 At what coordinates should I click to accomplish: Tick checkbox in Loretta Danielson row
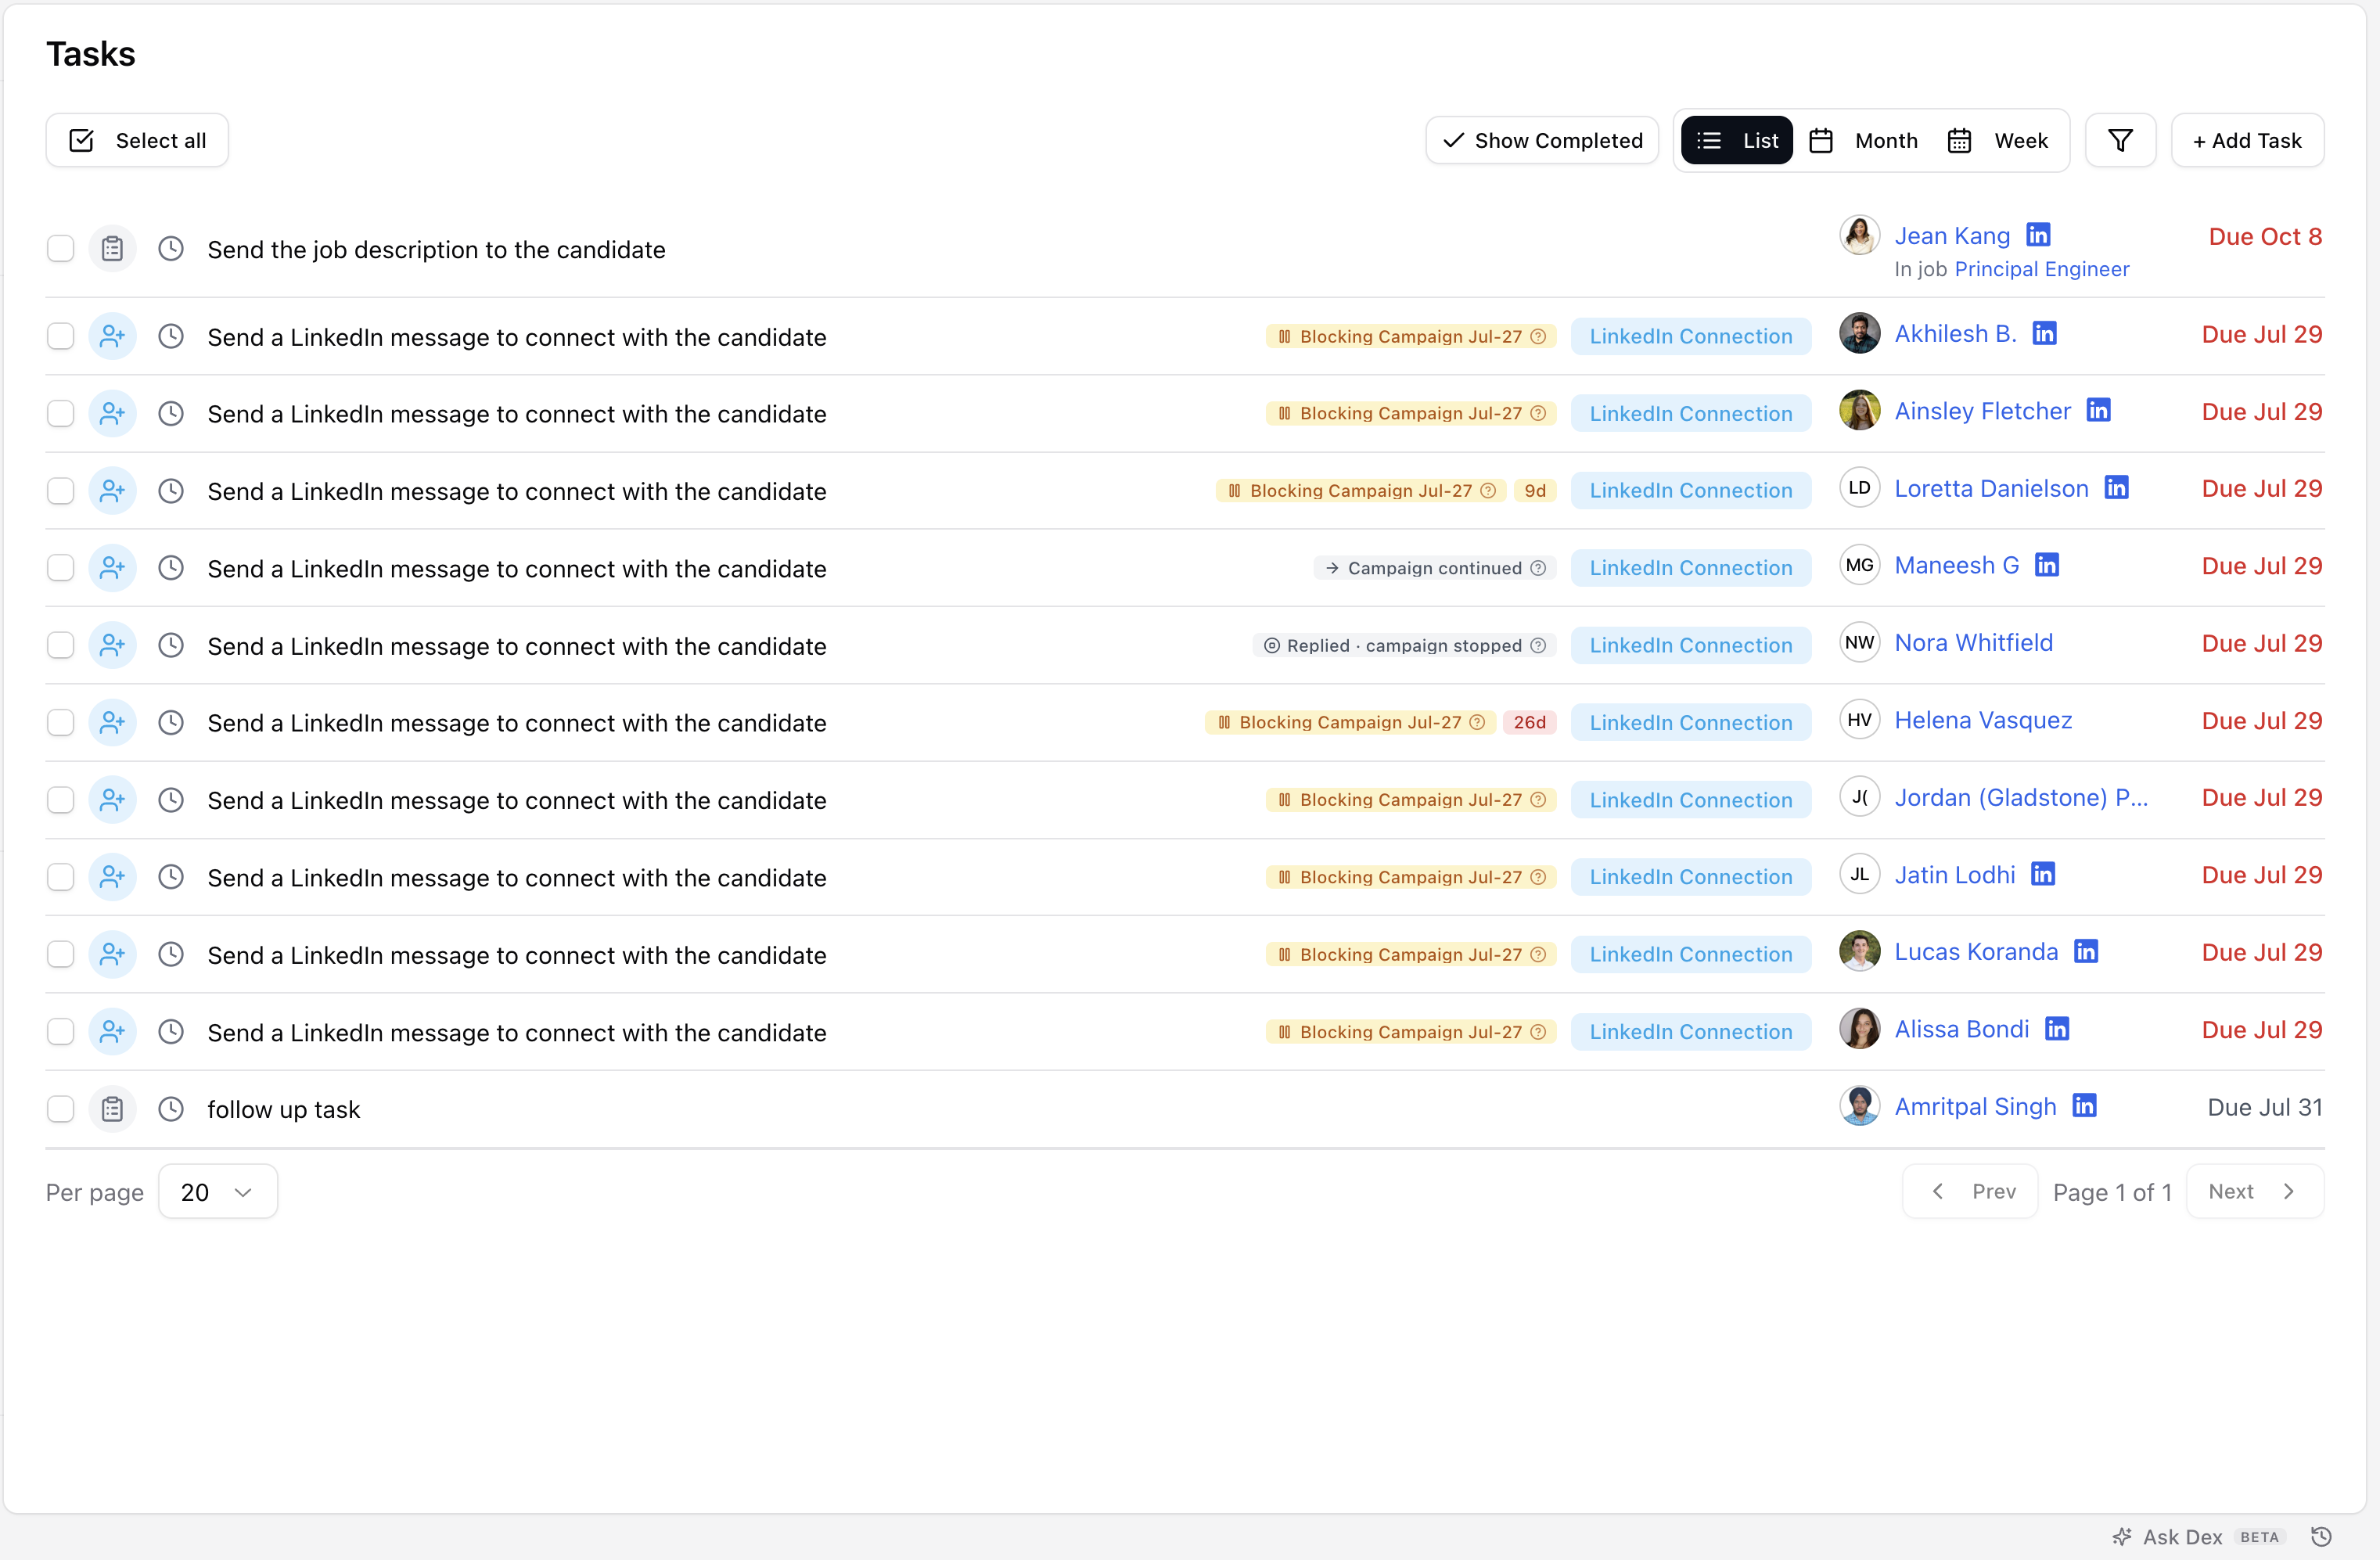pos(61,490)
